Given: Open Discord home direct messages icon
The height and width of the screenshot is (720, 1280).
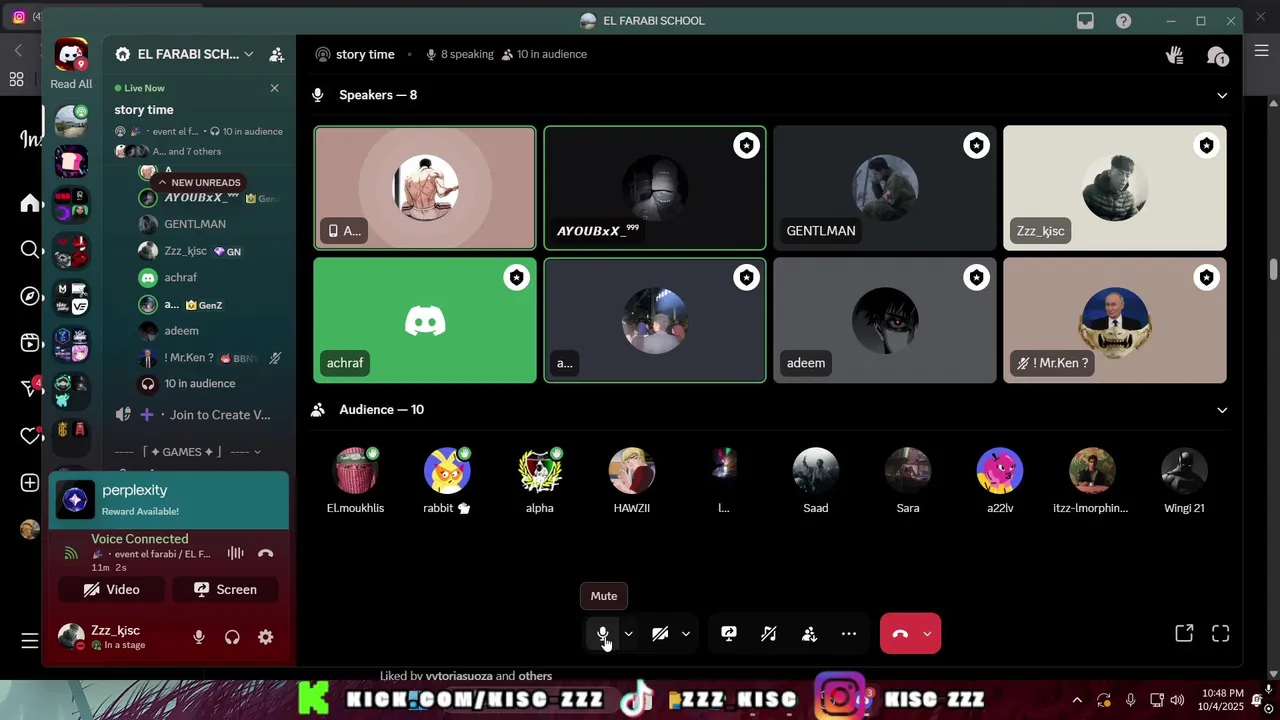Looking at the screenshot, I should click(71, 54).
